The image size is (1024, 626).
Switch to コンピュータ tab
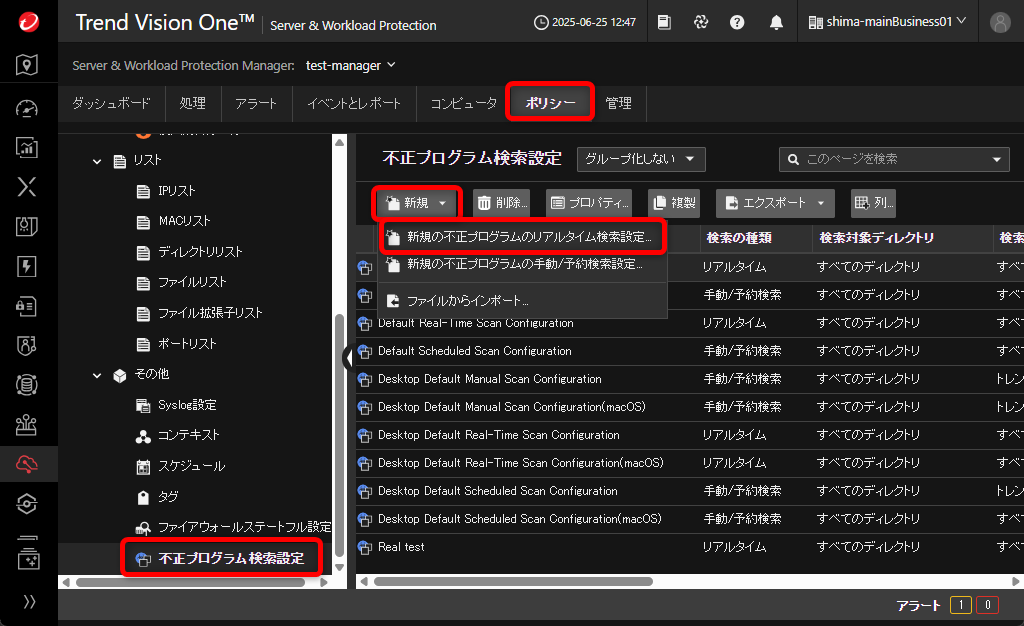pyautogui.click(x=463, y=103)
